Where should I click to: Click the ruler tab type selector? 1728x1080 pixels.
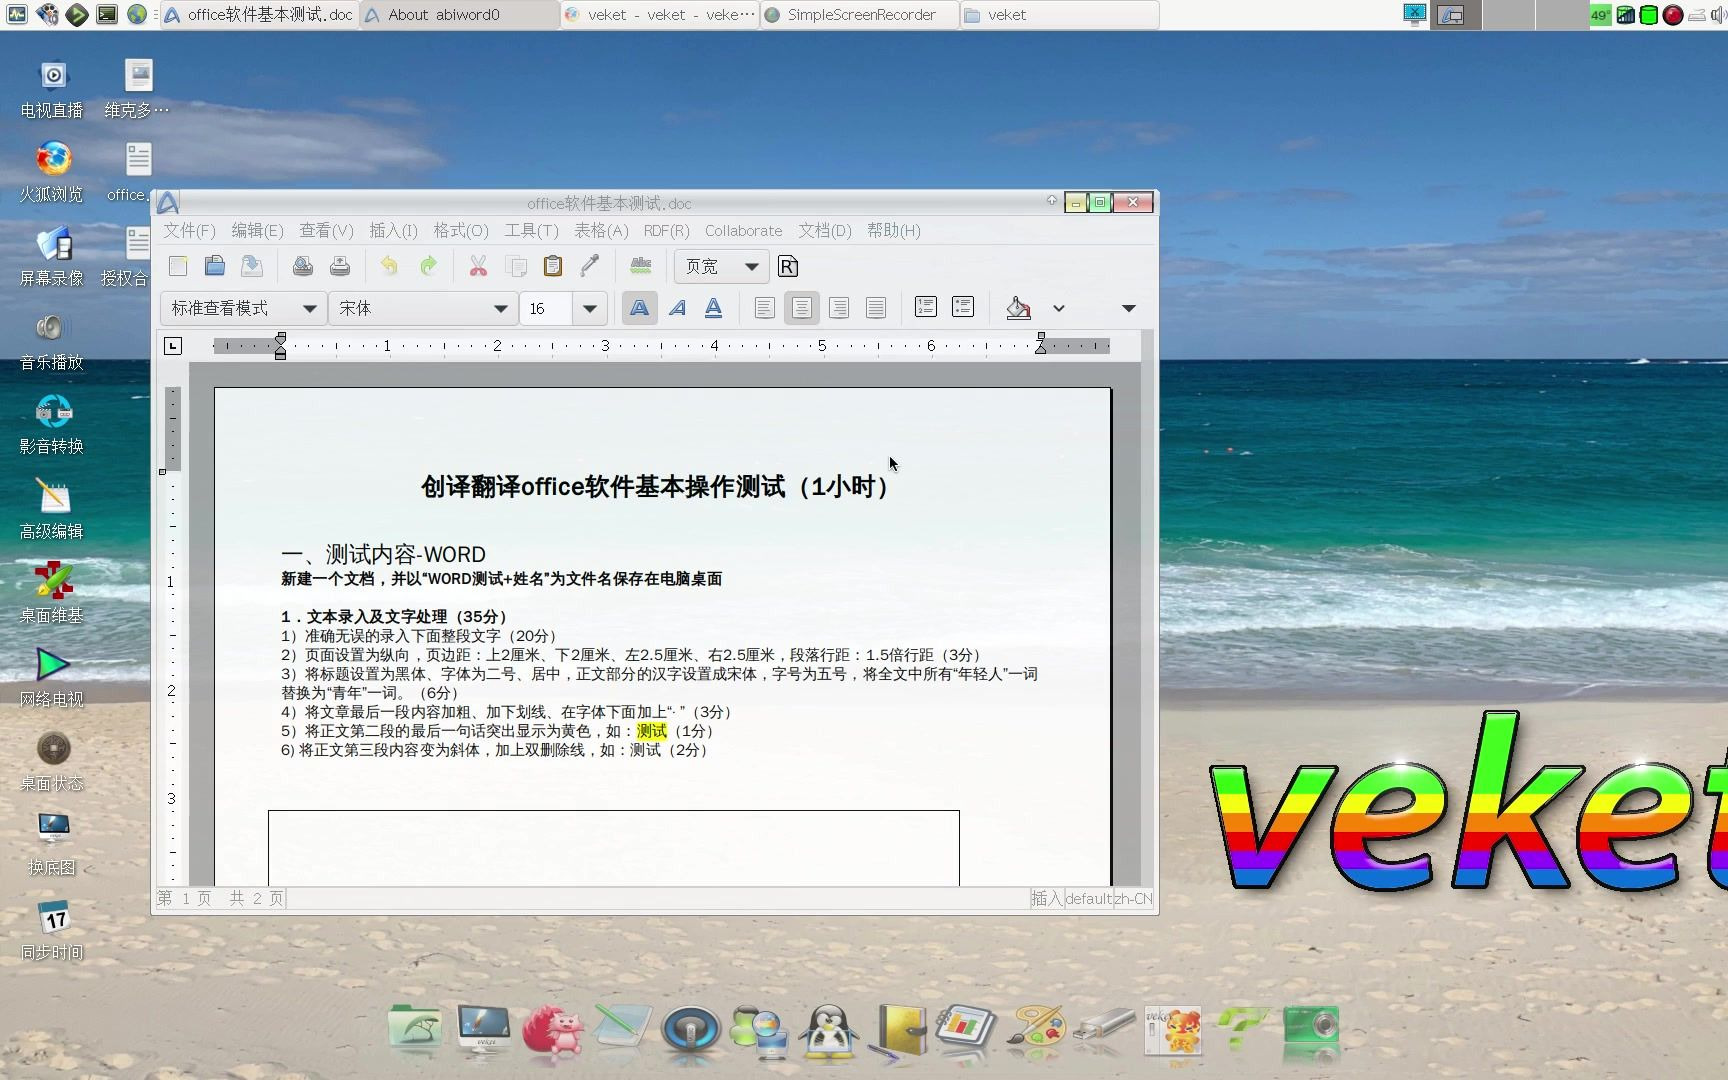[173, 346]
